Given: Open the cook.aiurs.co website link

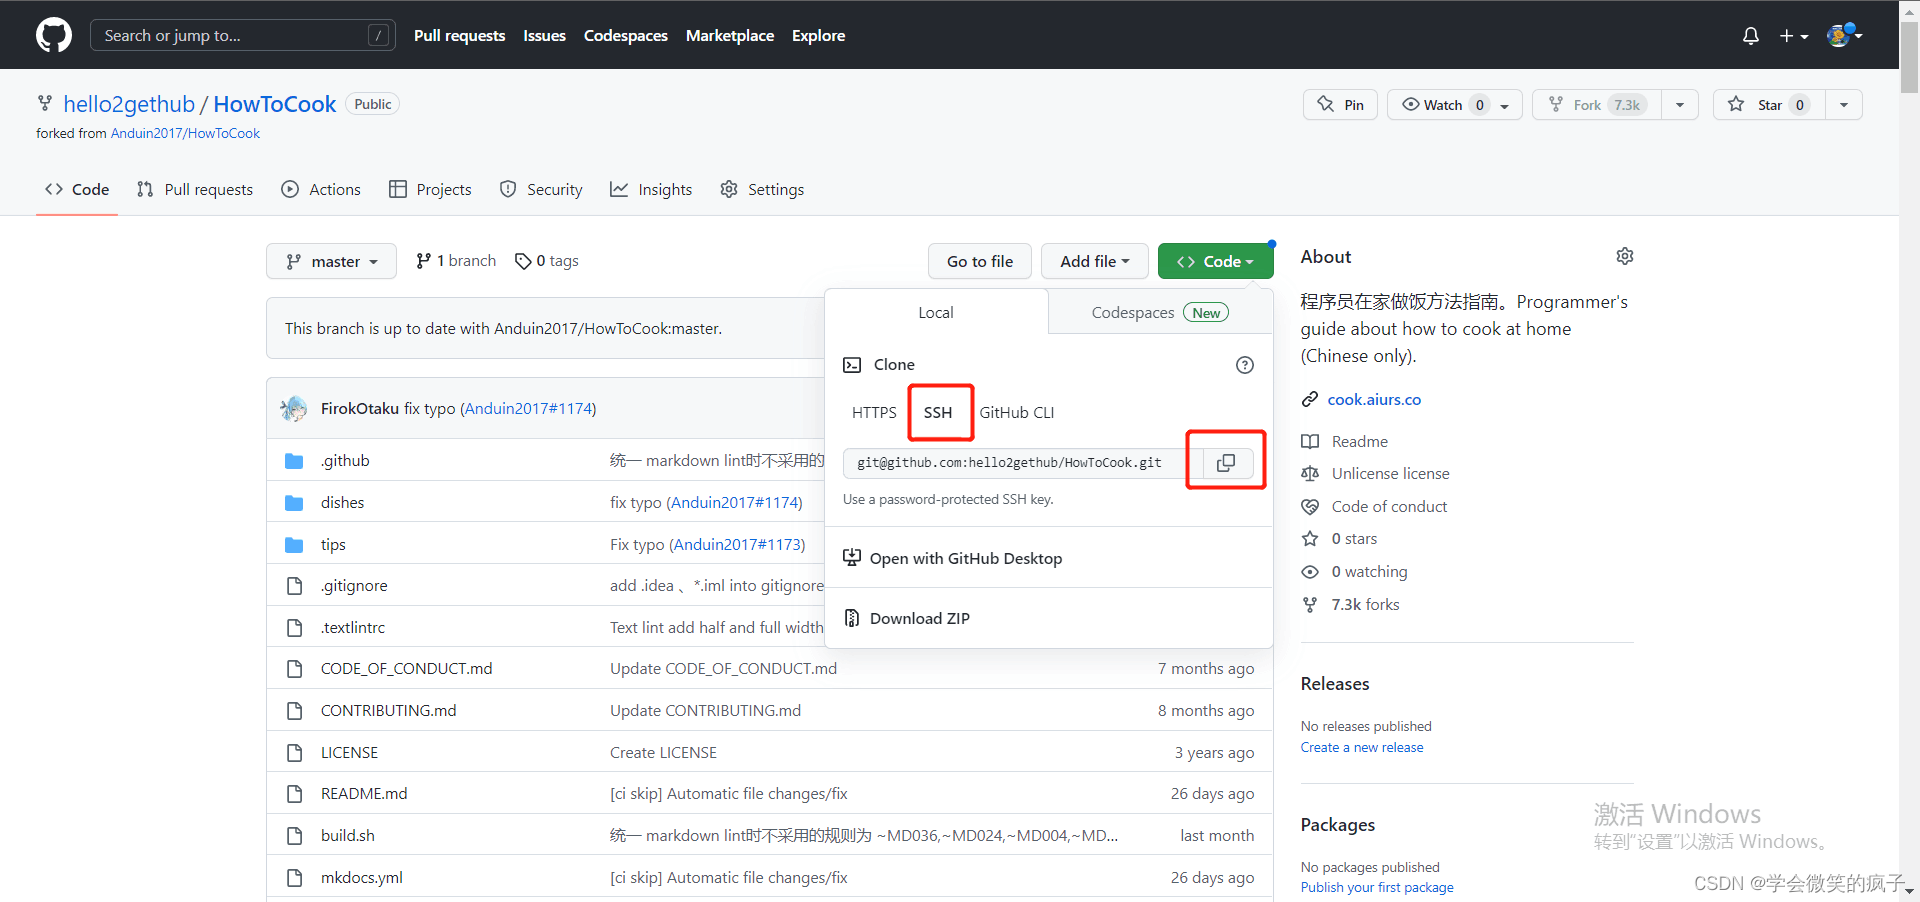Looking at the screenshot, I should tap(1374, 399).
